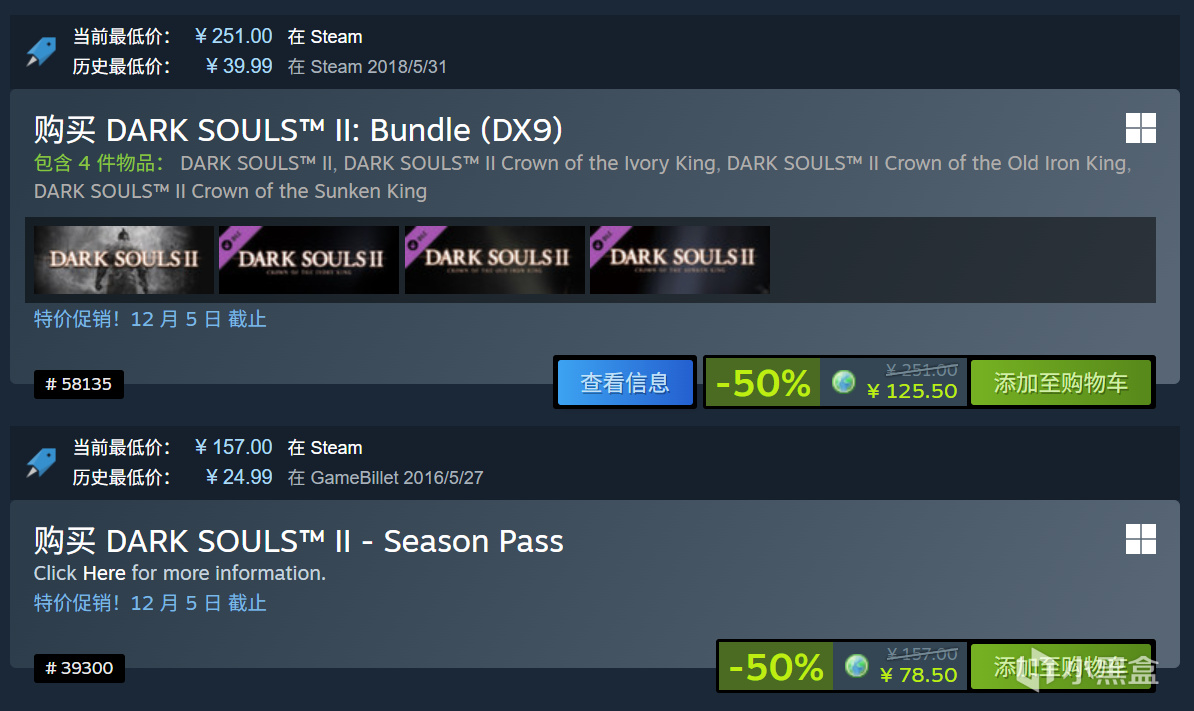The image size is (1194, 711).
Task: Click Windows platform icon for Season Pass
Action: pos(1141,539)
